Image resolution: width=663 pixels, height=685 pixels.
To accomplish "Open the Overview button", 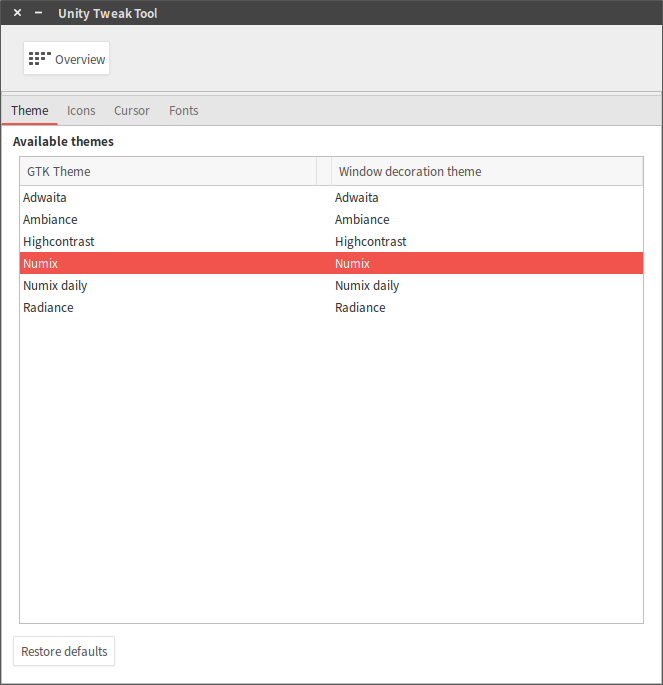I will (66, 58).
